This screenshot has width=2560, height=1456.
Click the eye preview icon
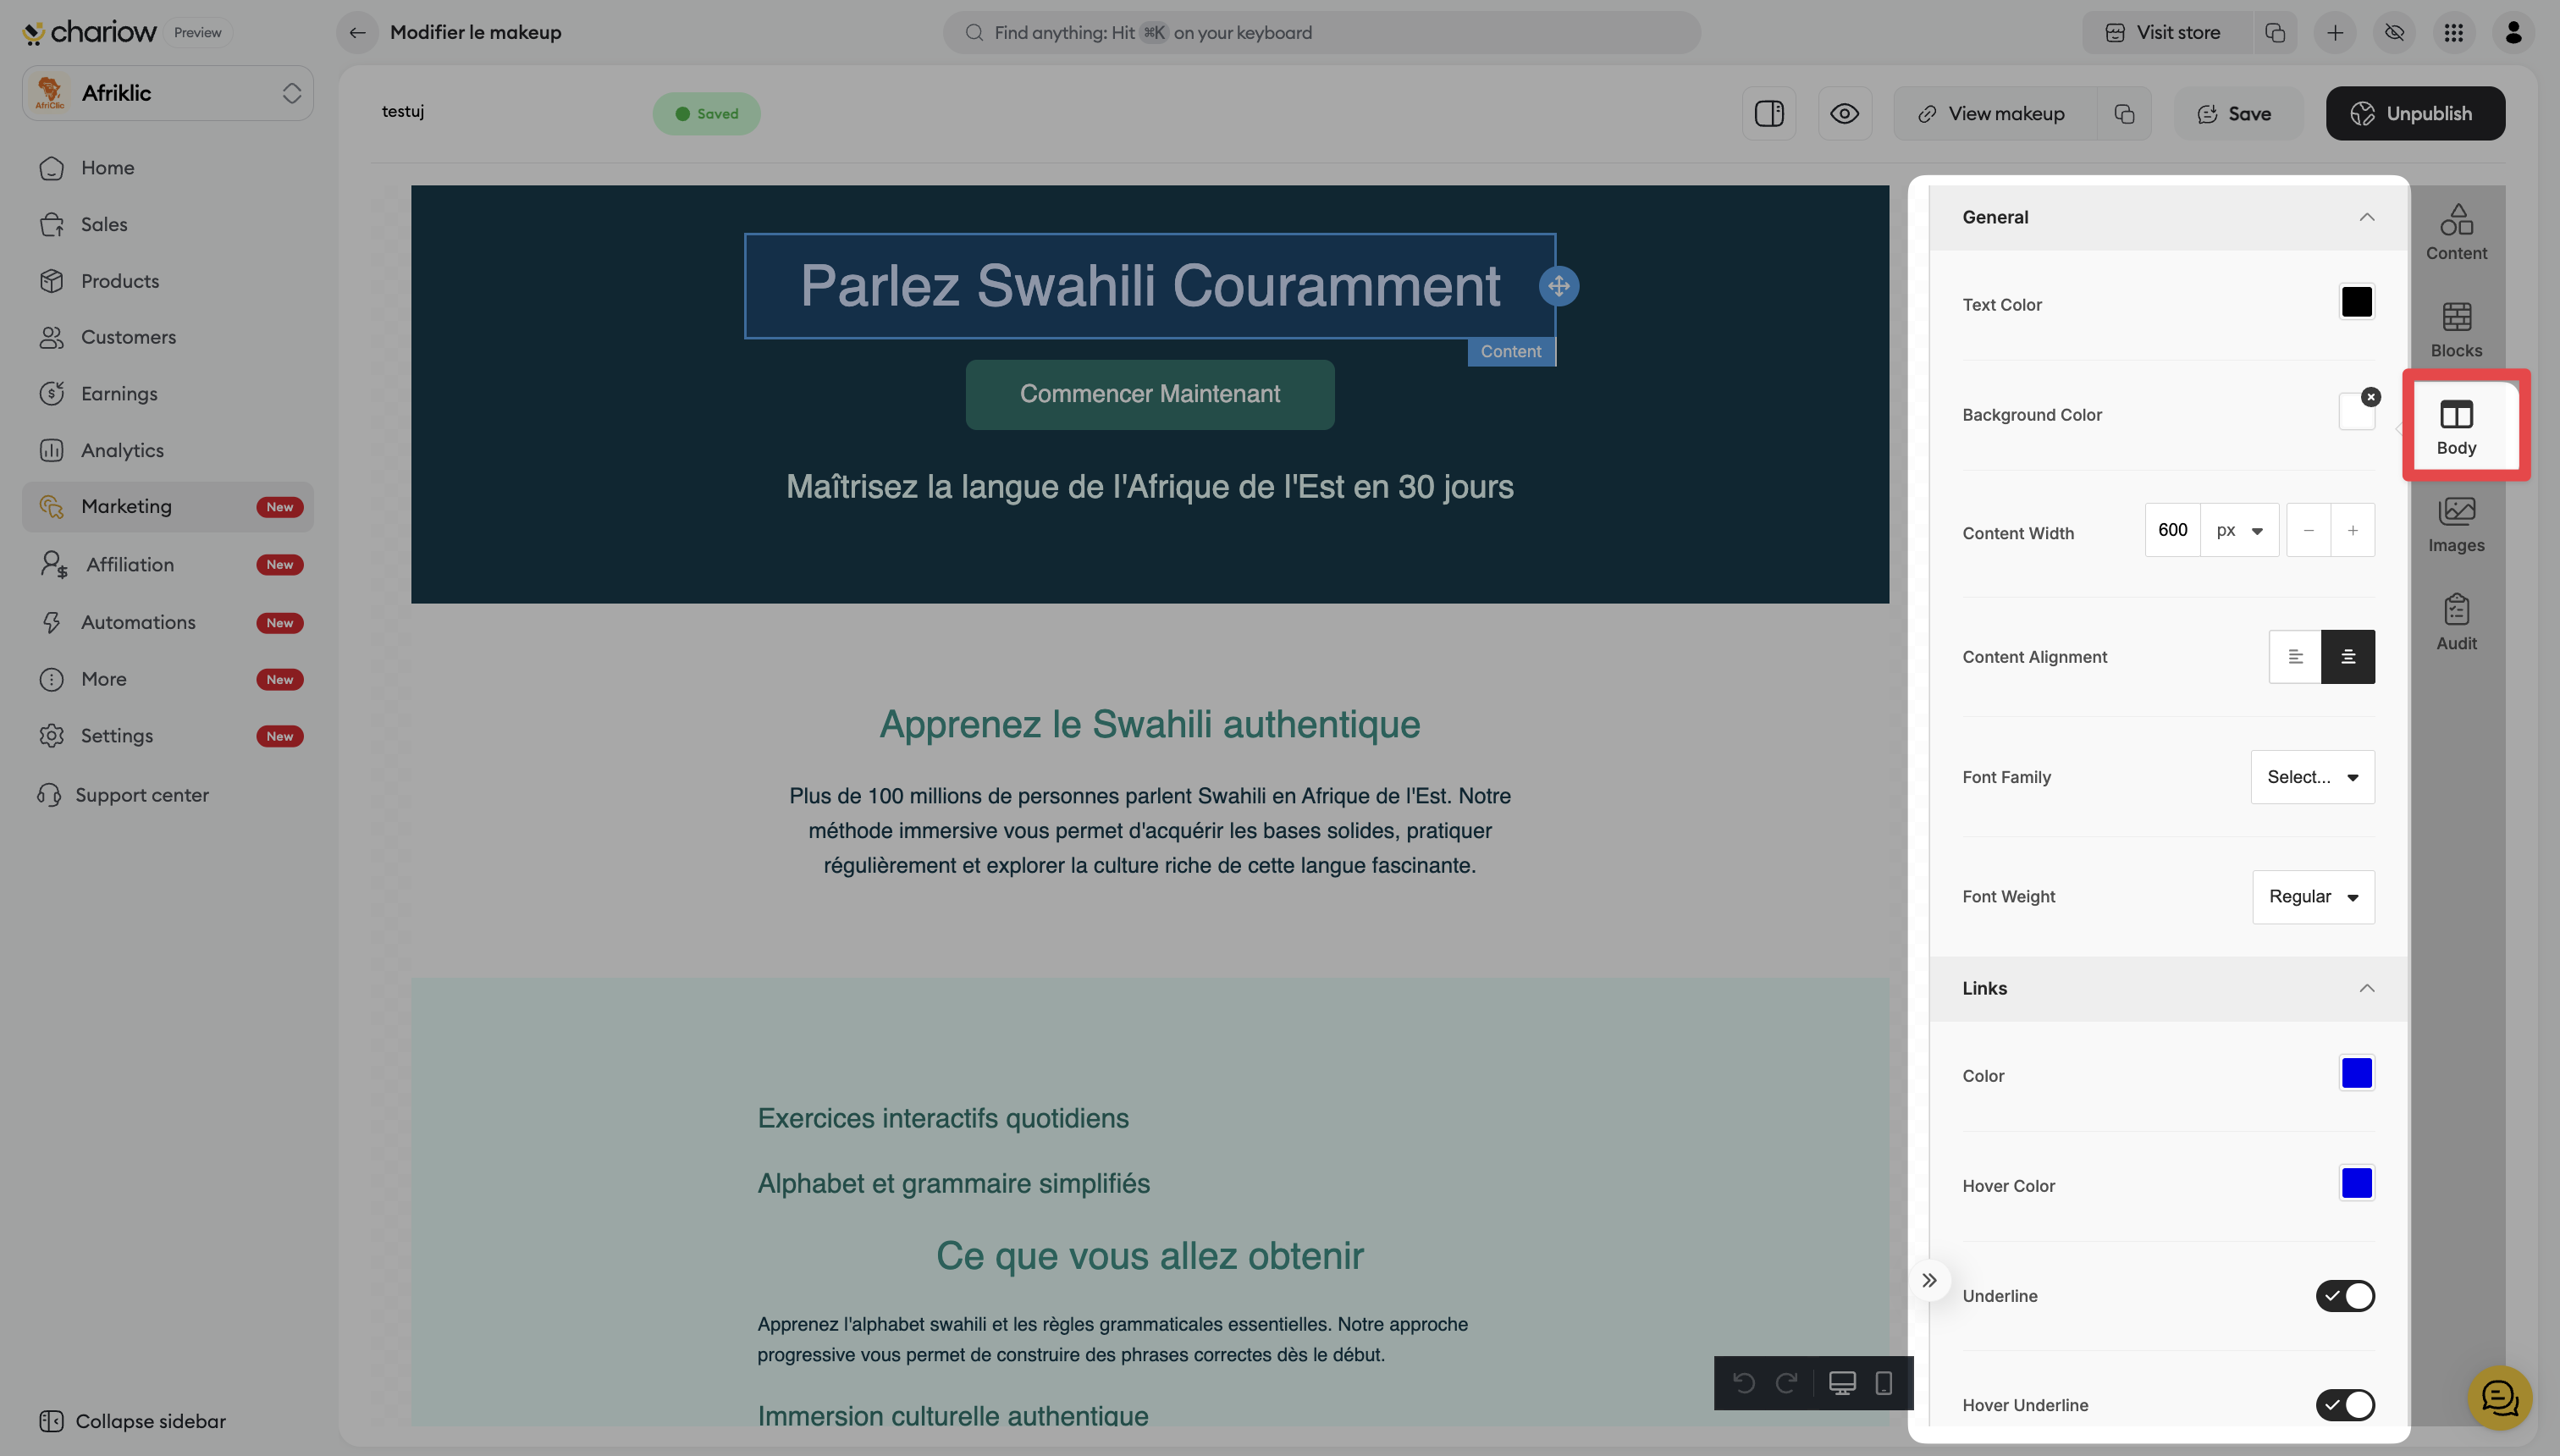click(1844, 113)
